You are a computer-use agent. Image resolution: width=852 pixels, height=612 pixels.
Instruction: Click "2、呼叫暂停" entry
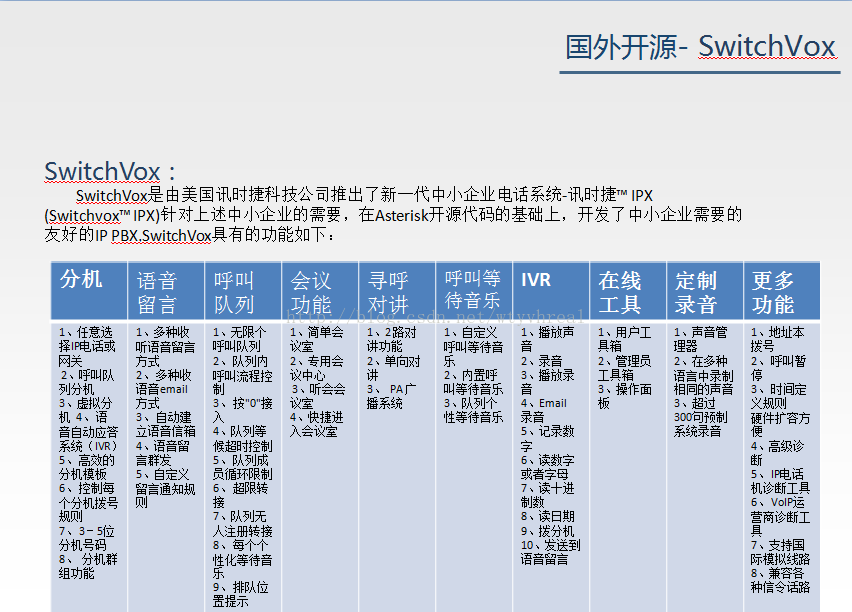click(778, 368)
